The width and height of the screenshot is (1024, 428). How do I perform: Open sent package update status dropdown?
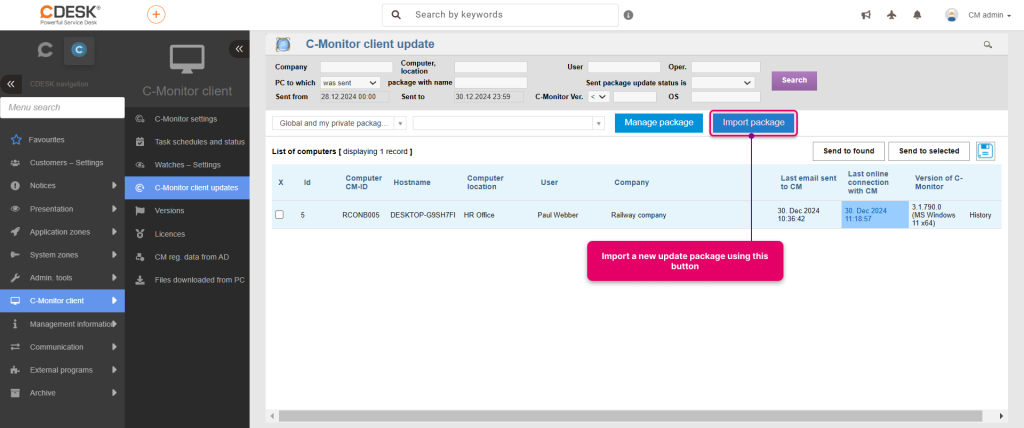(723, 82)
